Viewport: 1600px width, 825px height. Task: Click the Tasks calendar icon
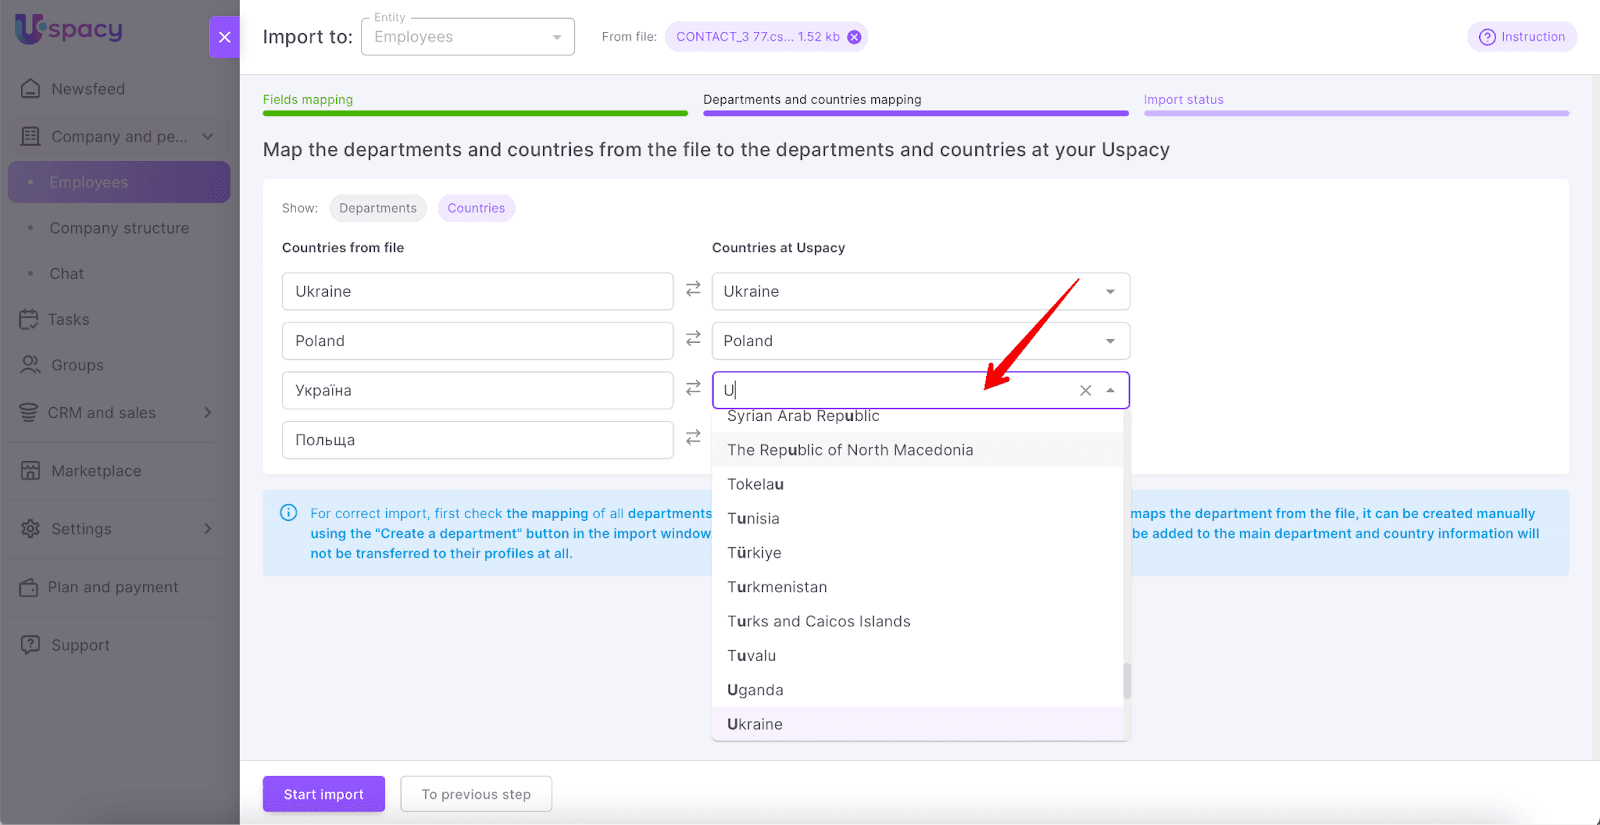point(29,320)
